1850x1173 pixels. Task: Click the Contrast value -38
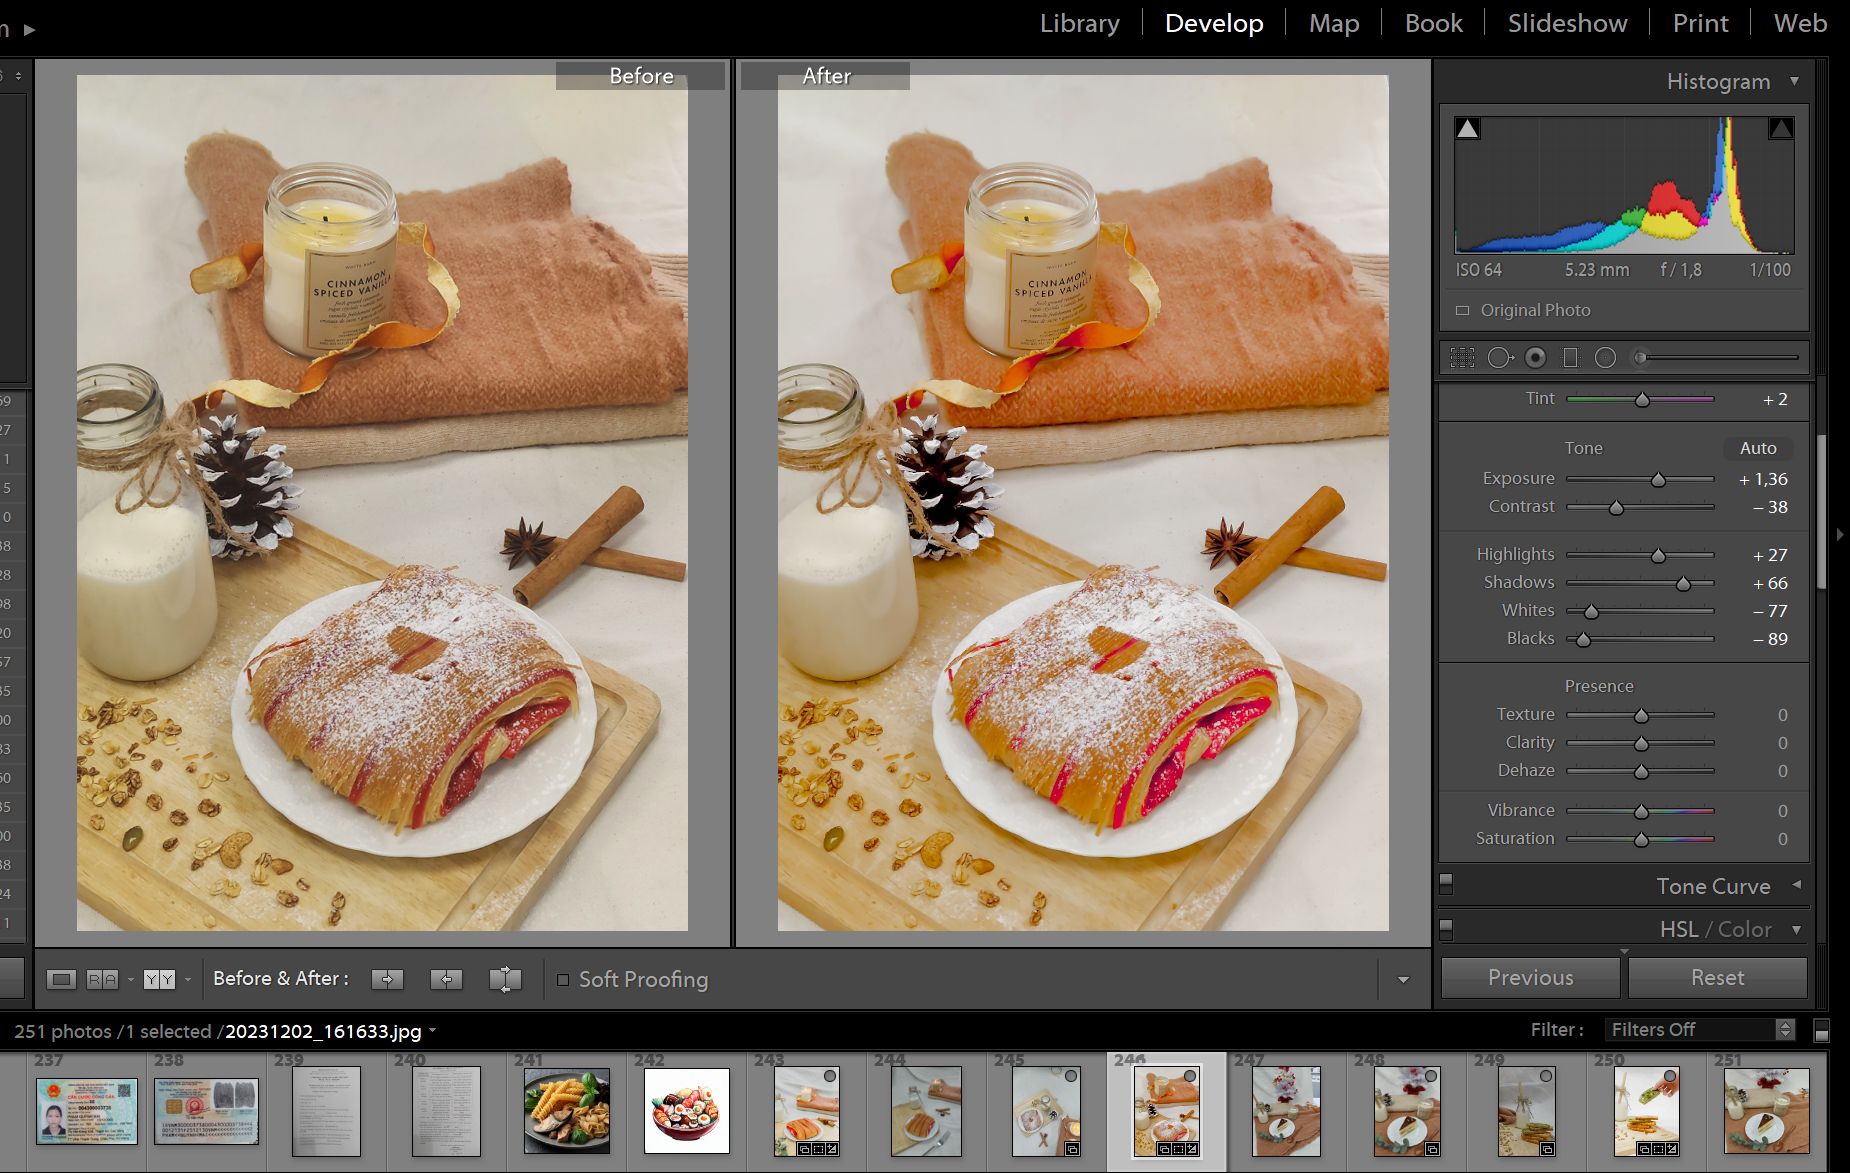(x=1770, y=507)
